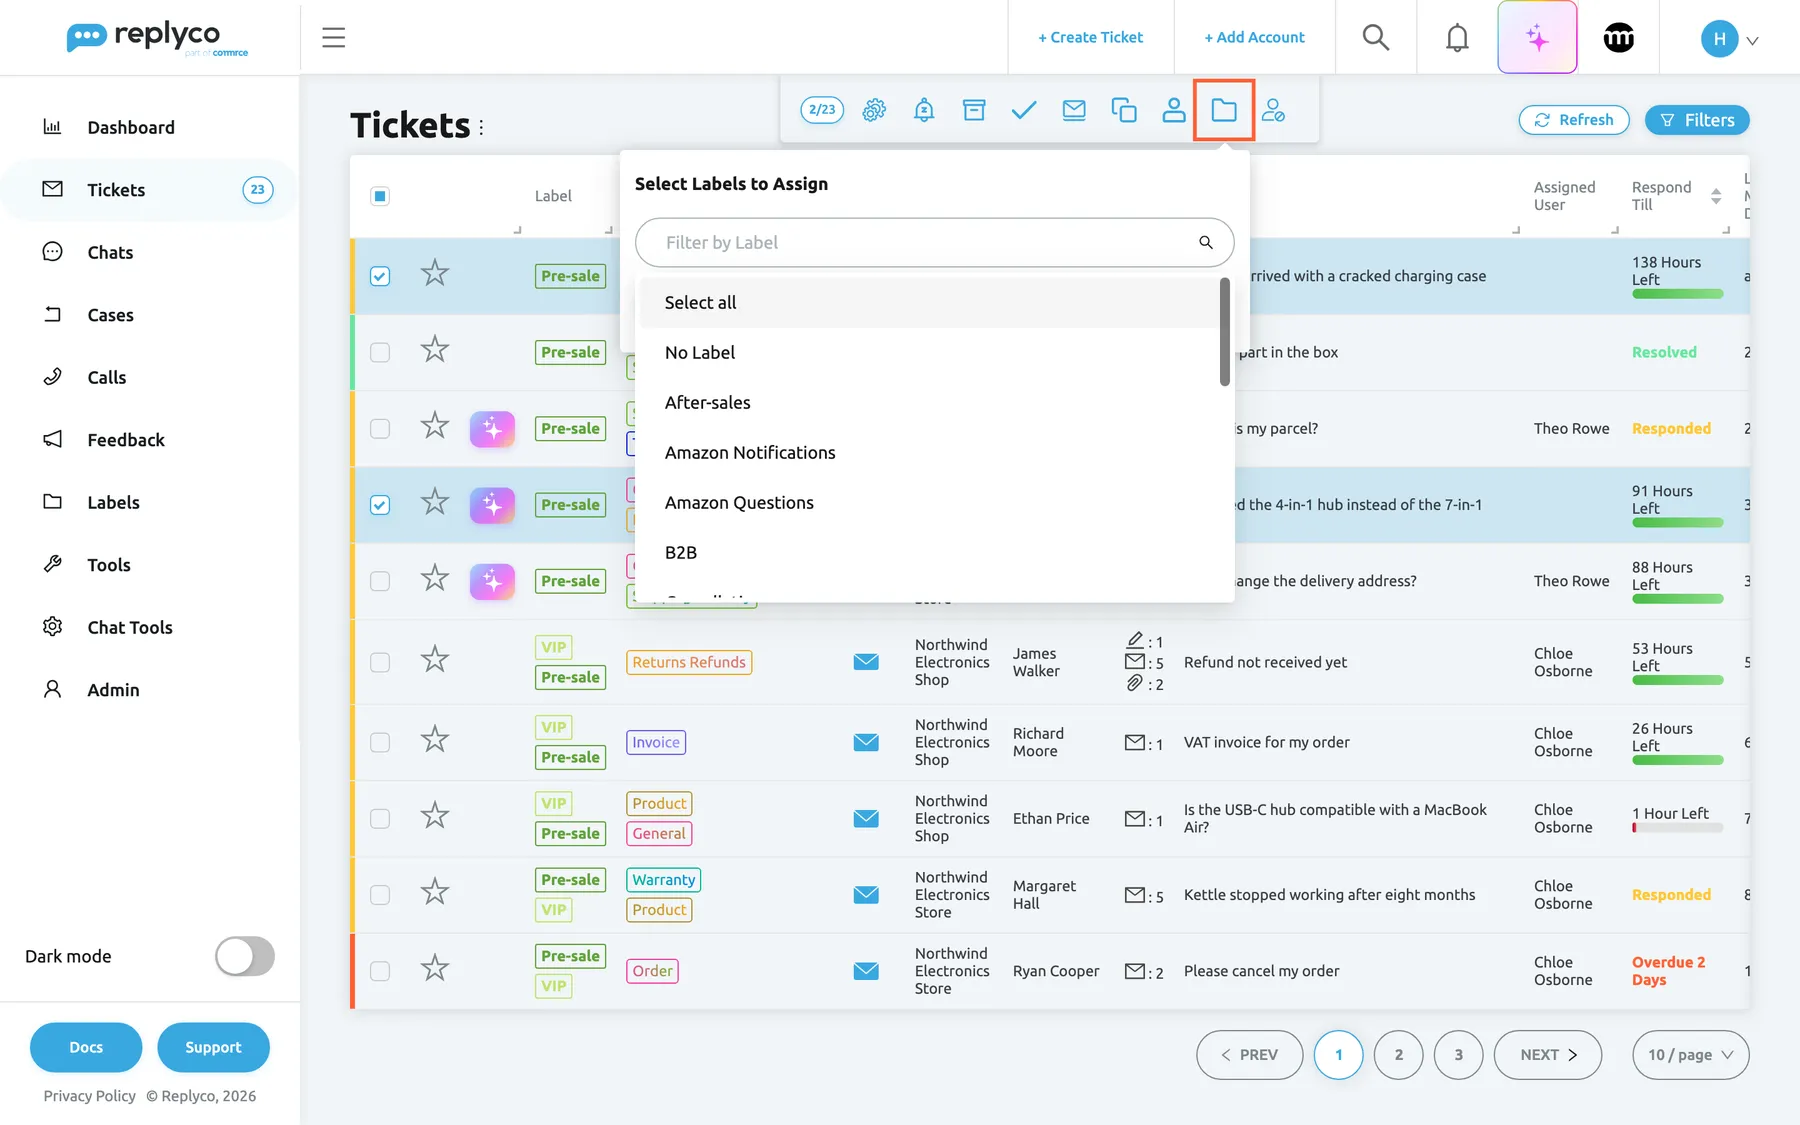The image size is (1800, 1125).
Task: Toggle the Dark mode switch
Action: (245, 956)
